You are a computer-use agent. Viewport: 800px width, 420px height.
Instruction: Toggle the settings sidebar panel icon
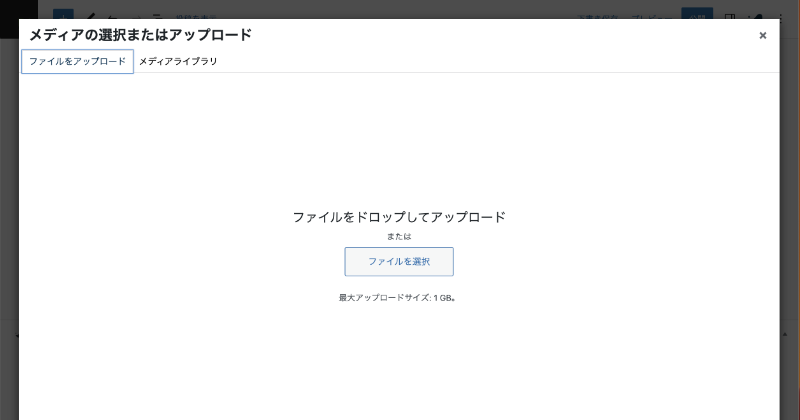(730, 15)
